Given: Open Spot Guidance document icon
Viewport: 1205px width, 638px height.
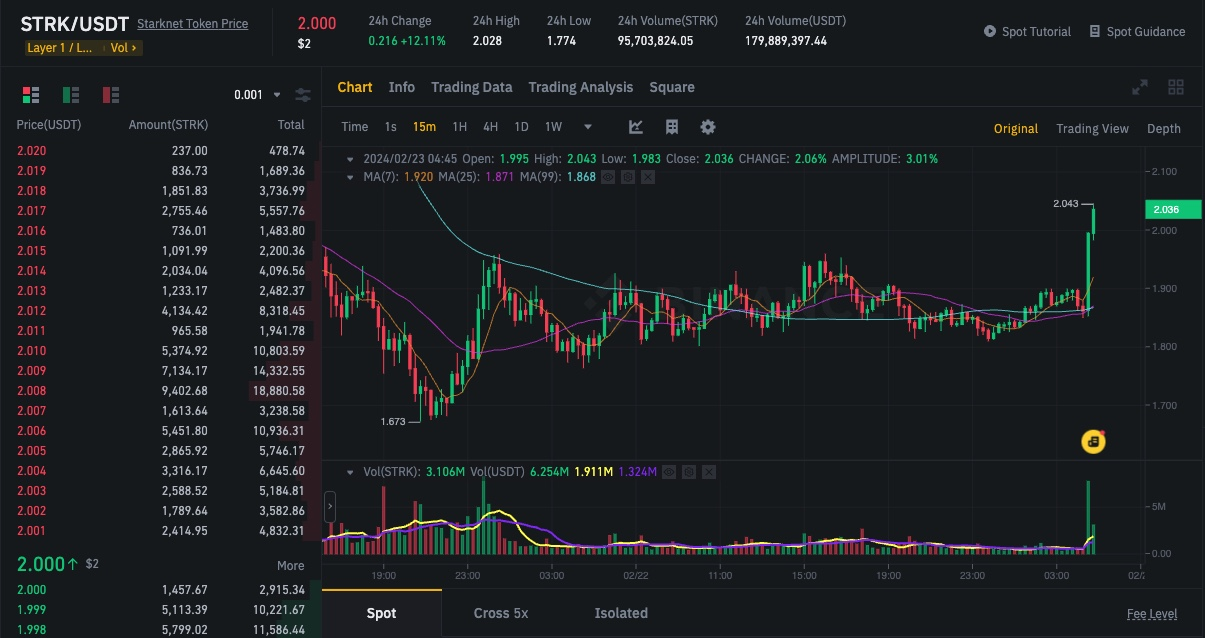Looking at the screenshot, I should (x=1095, y=32).
